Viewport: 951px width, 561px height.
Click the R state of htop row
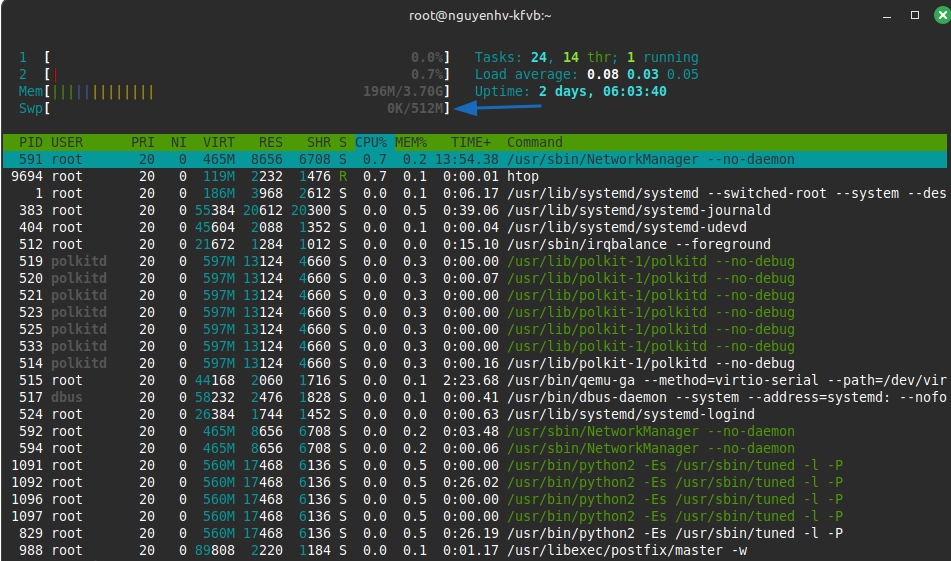pyautogui.click(x=343, y=176)
